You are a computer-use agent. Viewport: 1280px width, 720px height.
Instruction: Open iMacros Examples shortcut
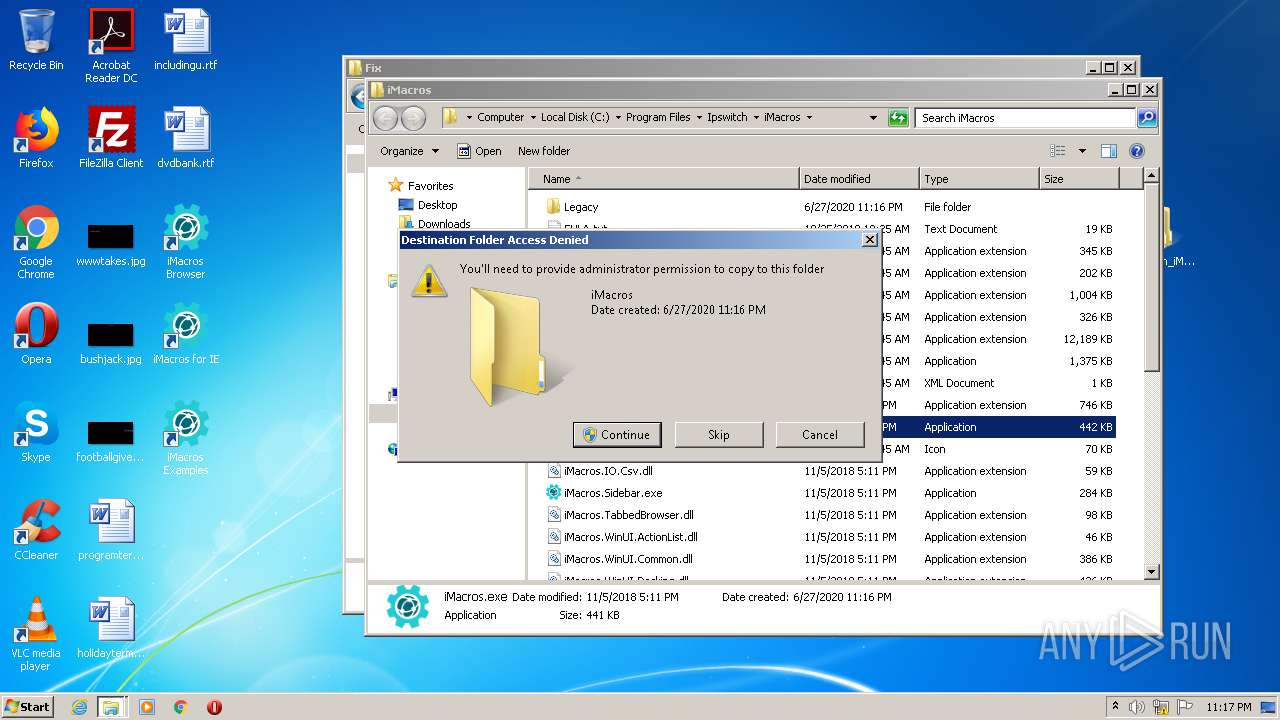point(186,438)
